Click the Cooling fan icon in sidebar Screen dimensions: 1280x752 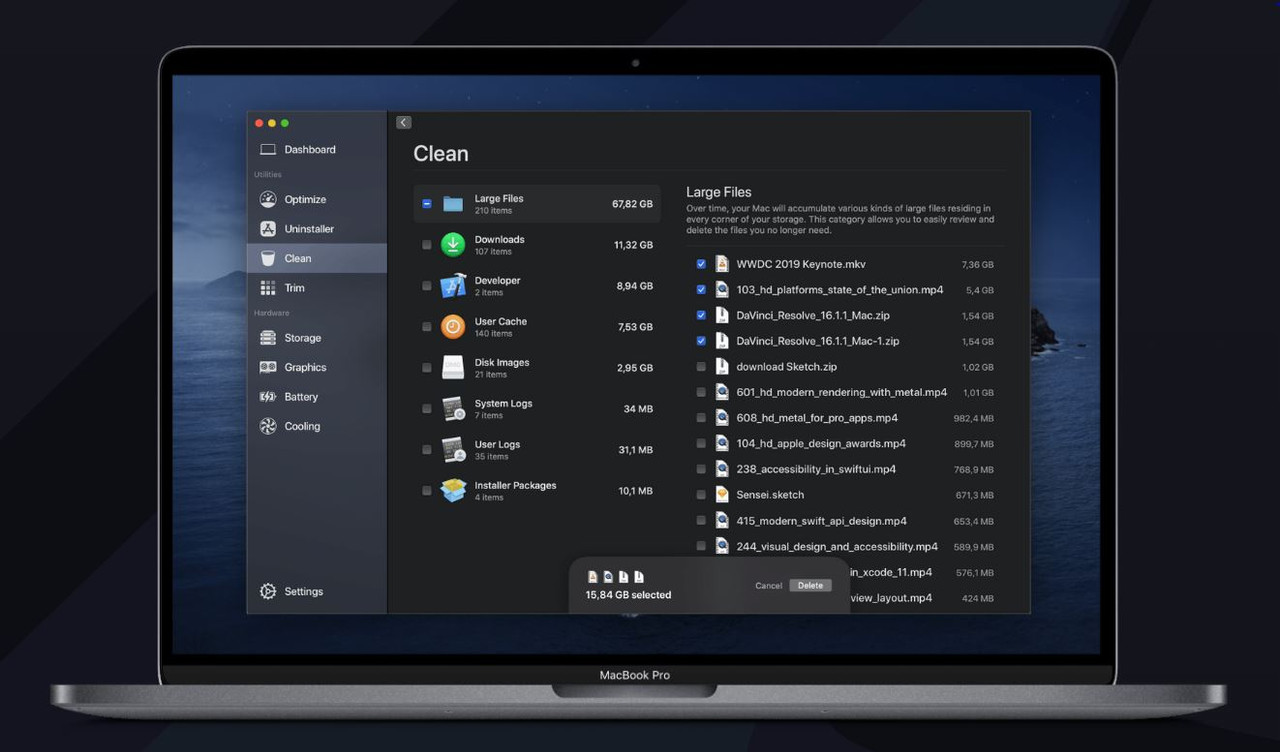(x=268, y=426)
